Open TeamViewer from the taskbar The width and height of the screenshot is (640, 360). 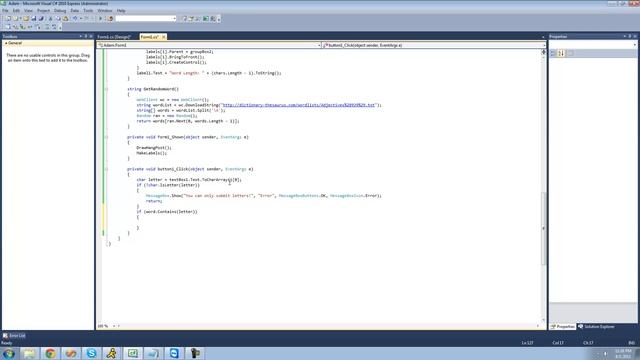coord(174,353)
